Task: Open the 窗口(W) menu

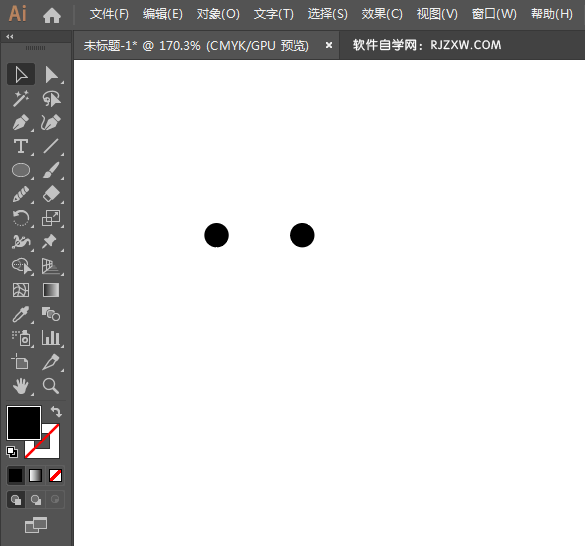Action: [x=494, y=14]
